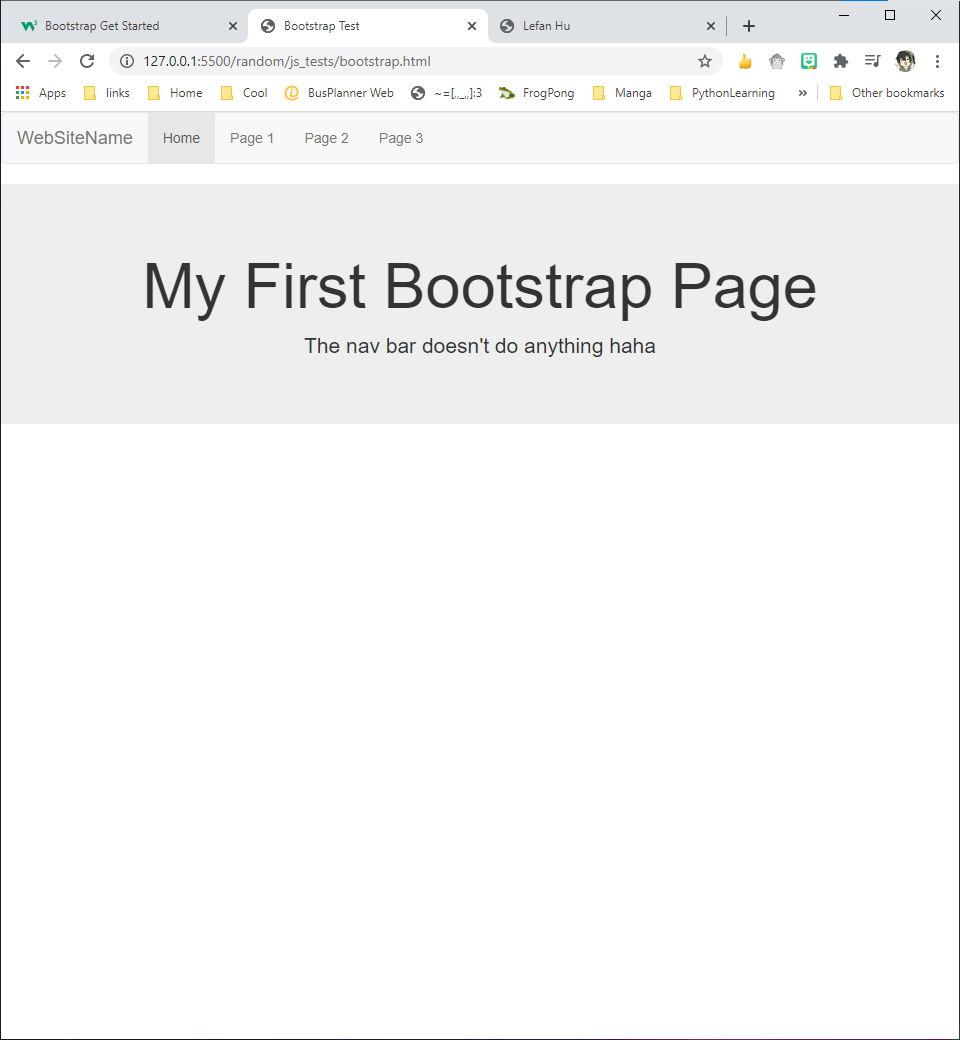
Task: Open the Chrome customize menu
Action: pyautogui.click(x=937, y=60)
